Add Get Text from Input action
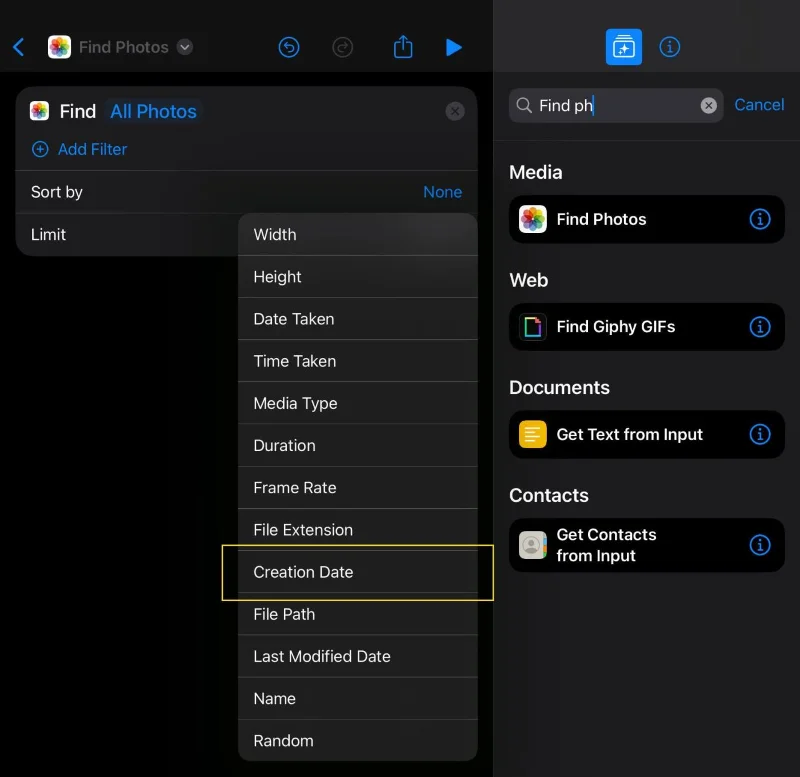The image size is (800, 777). 646,434
